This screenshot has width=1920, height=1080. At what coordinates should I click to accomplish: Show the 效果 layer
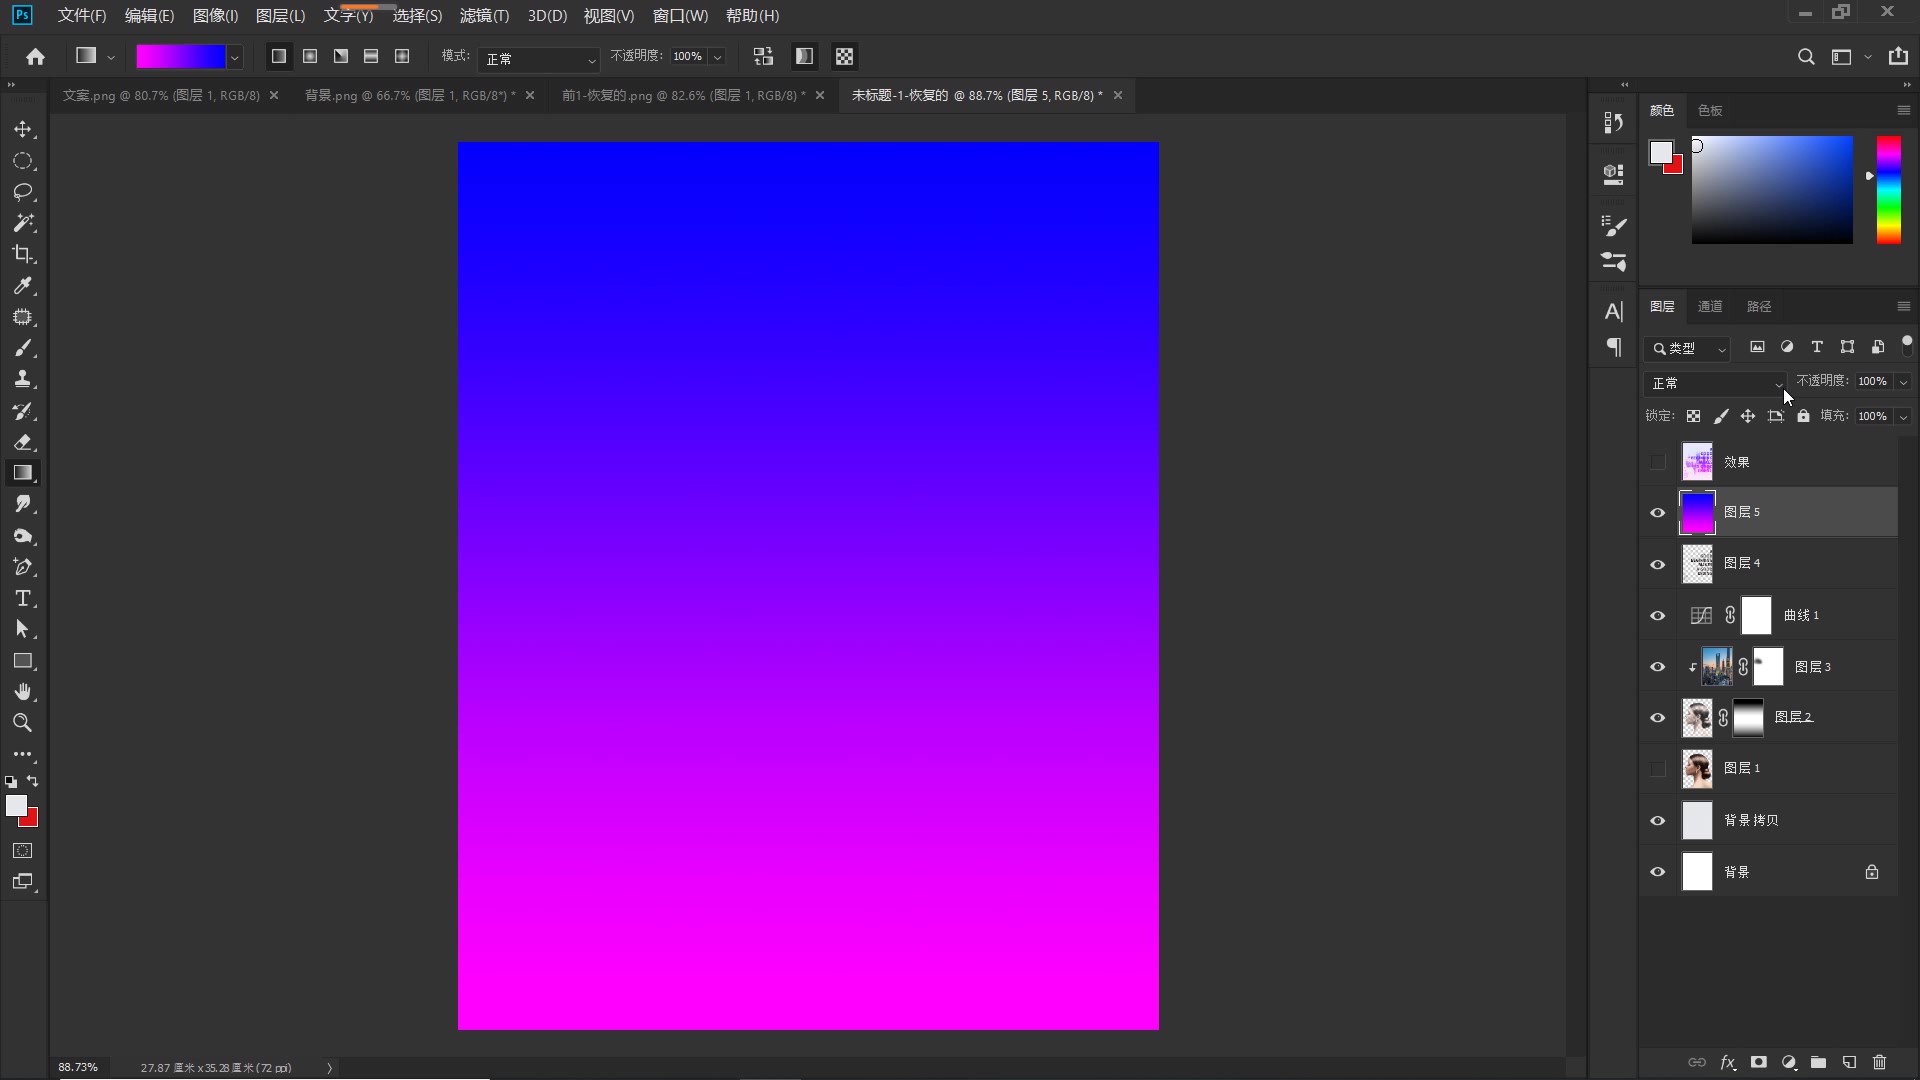(1658, 462)
